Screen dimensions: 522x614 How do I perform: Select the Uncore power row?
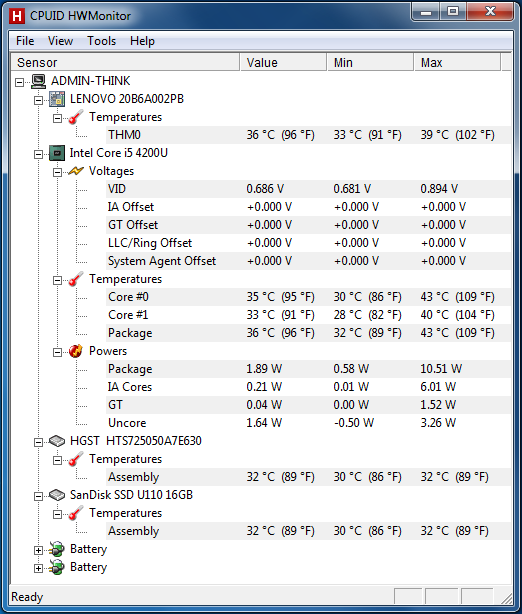309,423
